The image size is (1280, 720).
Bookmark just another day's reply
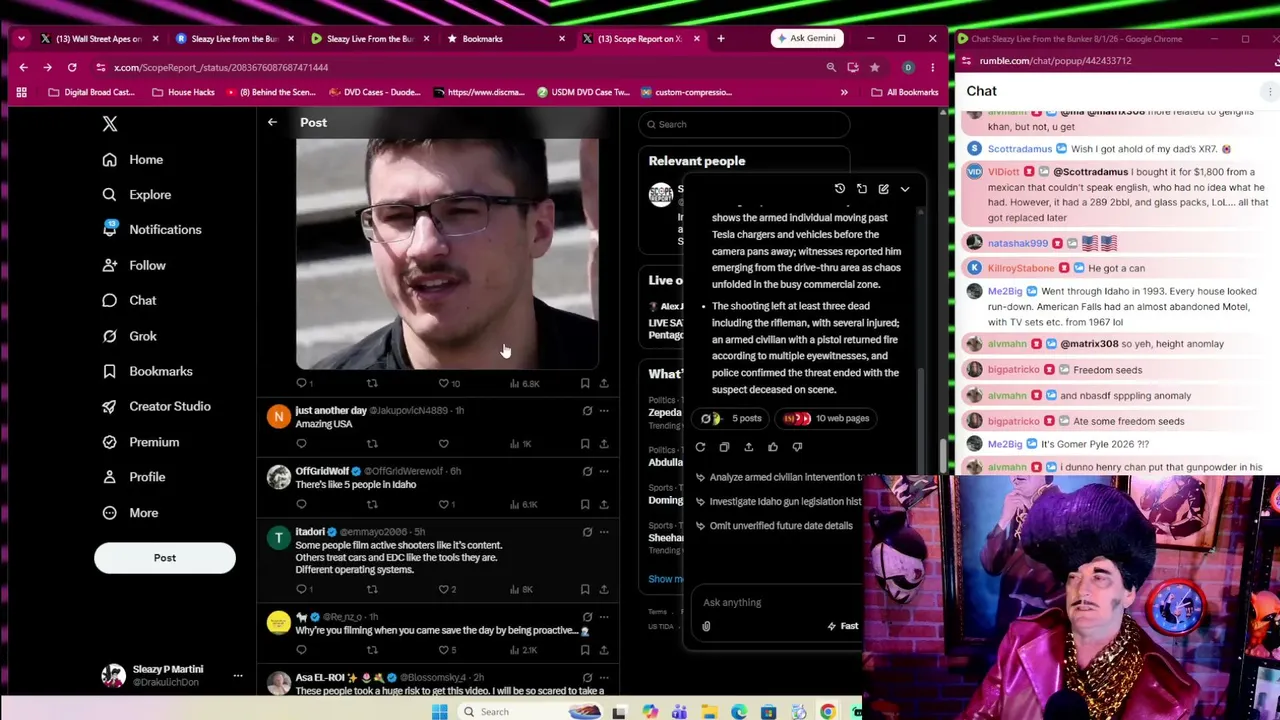coord(585,444)
